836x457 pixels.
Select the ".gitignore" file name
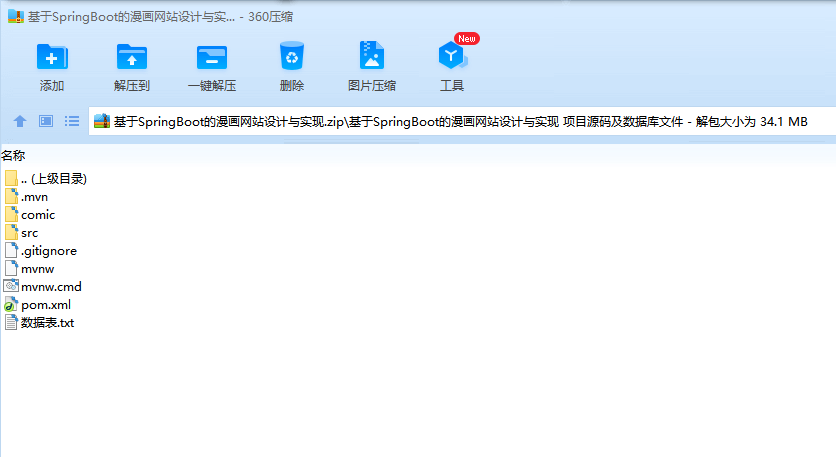pyautogui.click(x=49, y=251)
